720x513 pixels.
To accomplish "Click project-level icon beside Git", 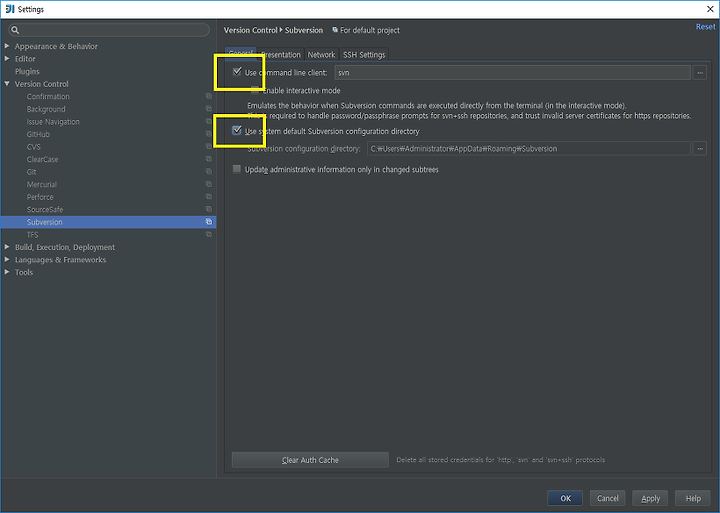I will [209, 172].
